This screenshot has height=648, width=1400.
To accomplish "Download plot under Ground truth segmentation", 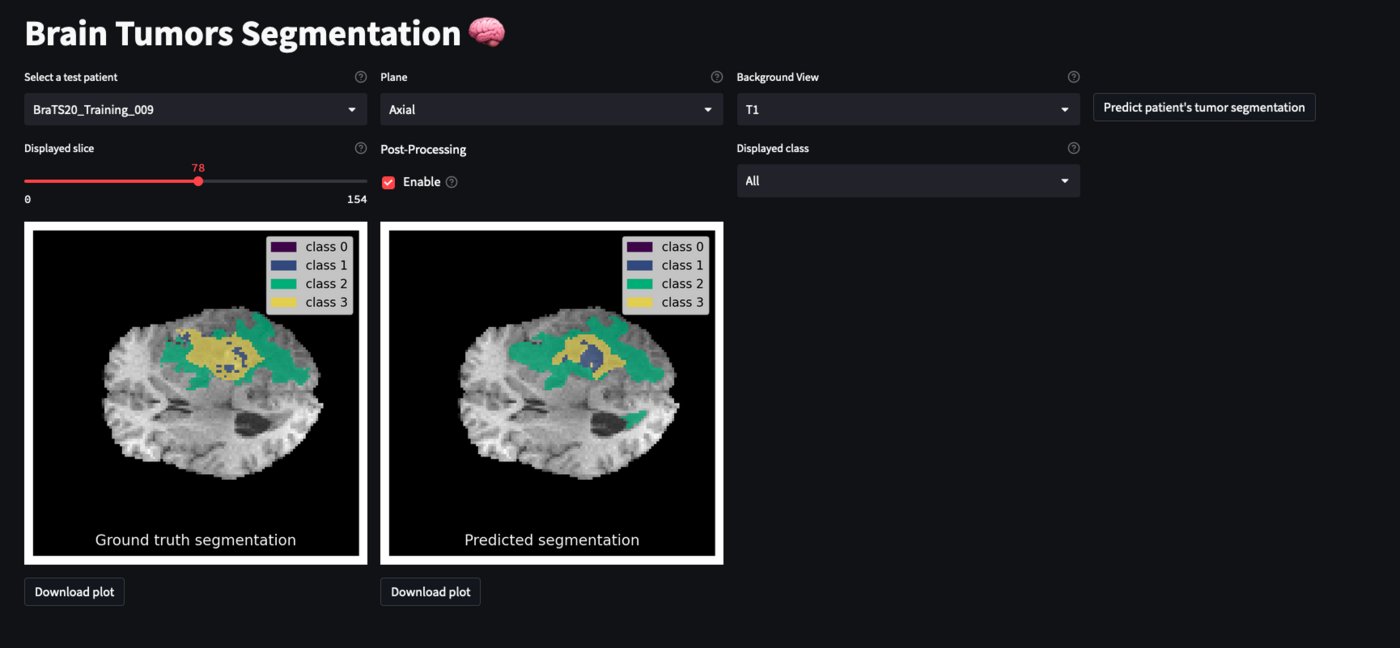I will tap(74, 592).
